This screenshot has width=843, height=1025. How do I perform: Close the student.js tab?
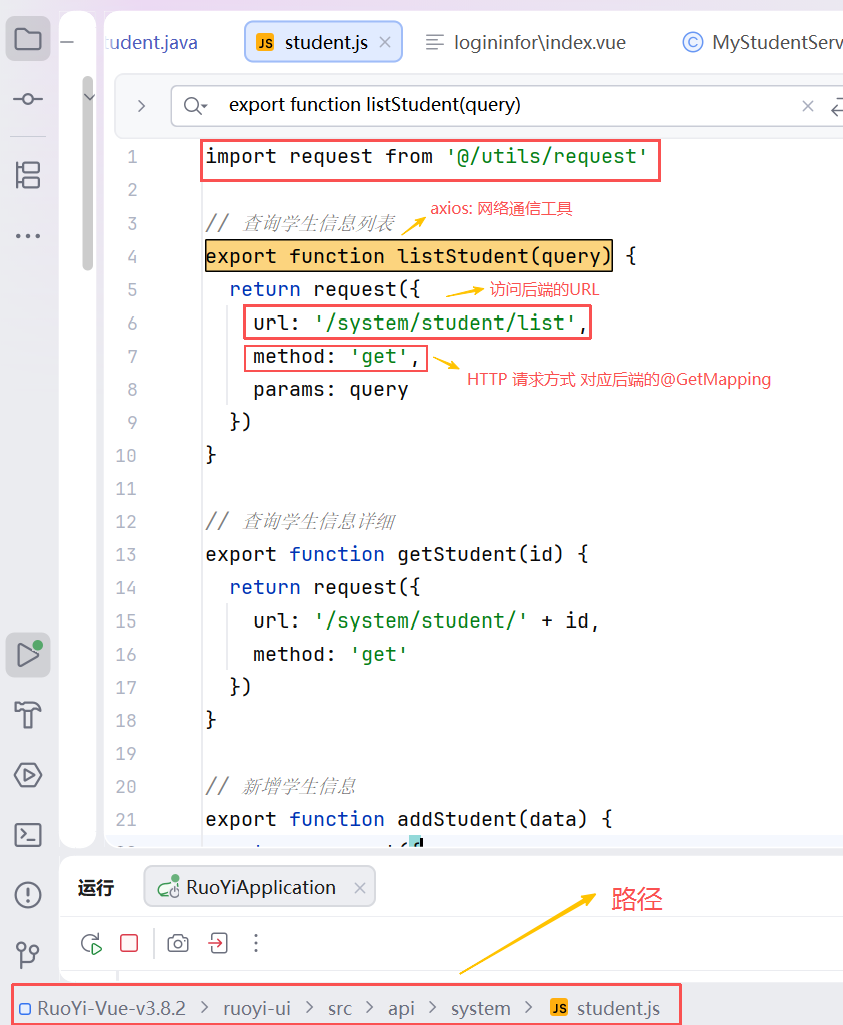385,42
